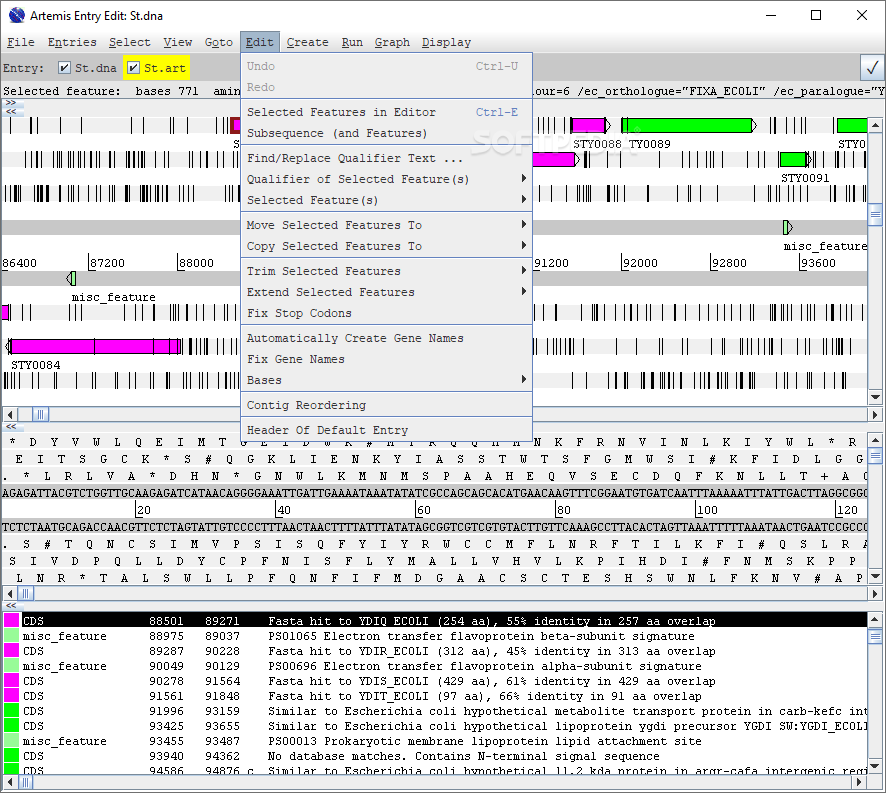Open the Goto menu
Screen dimensions: 886x793
[x=219, y=42]
